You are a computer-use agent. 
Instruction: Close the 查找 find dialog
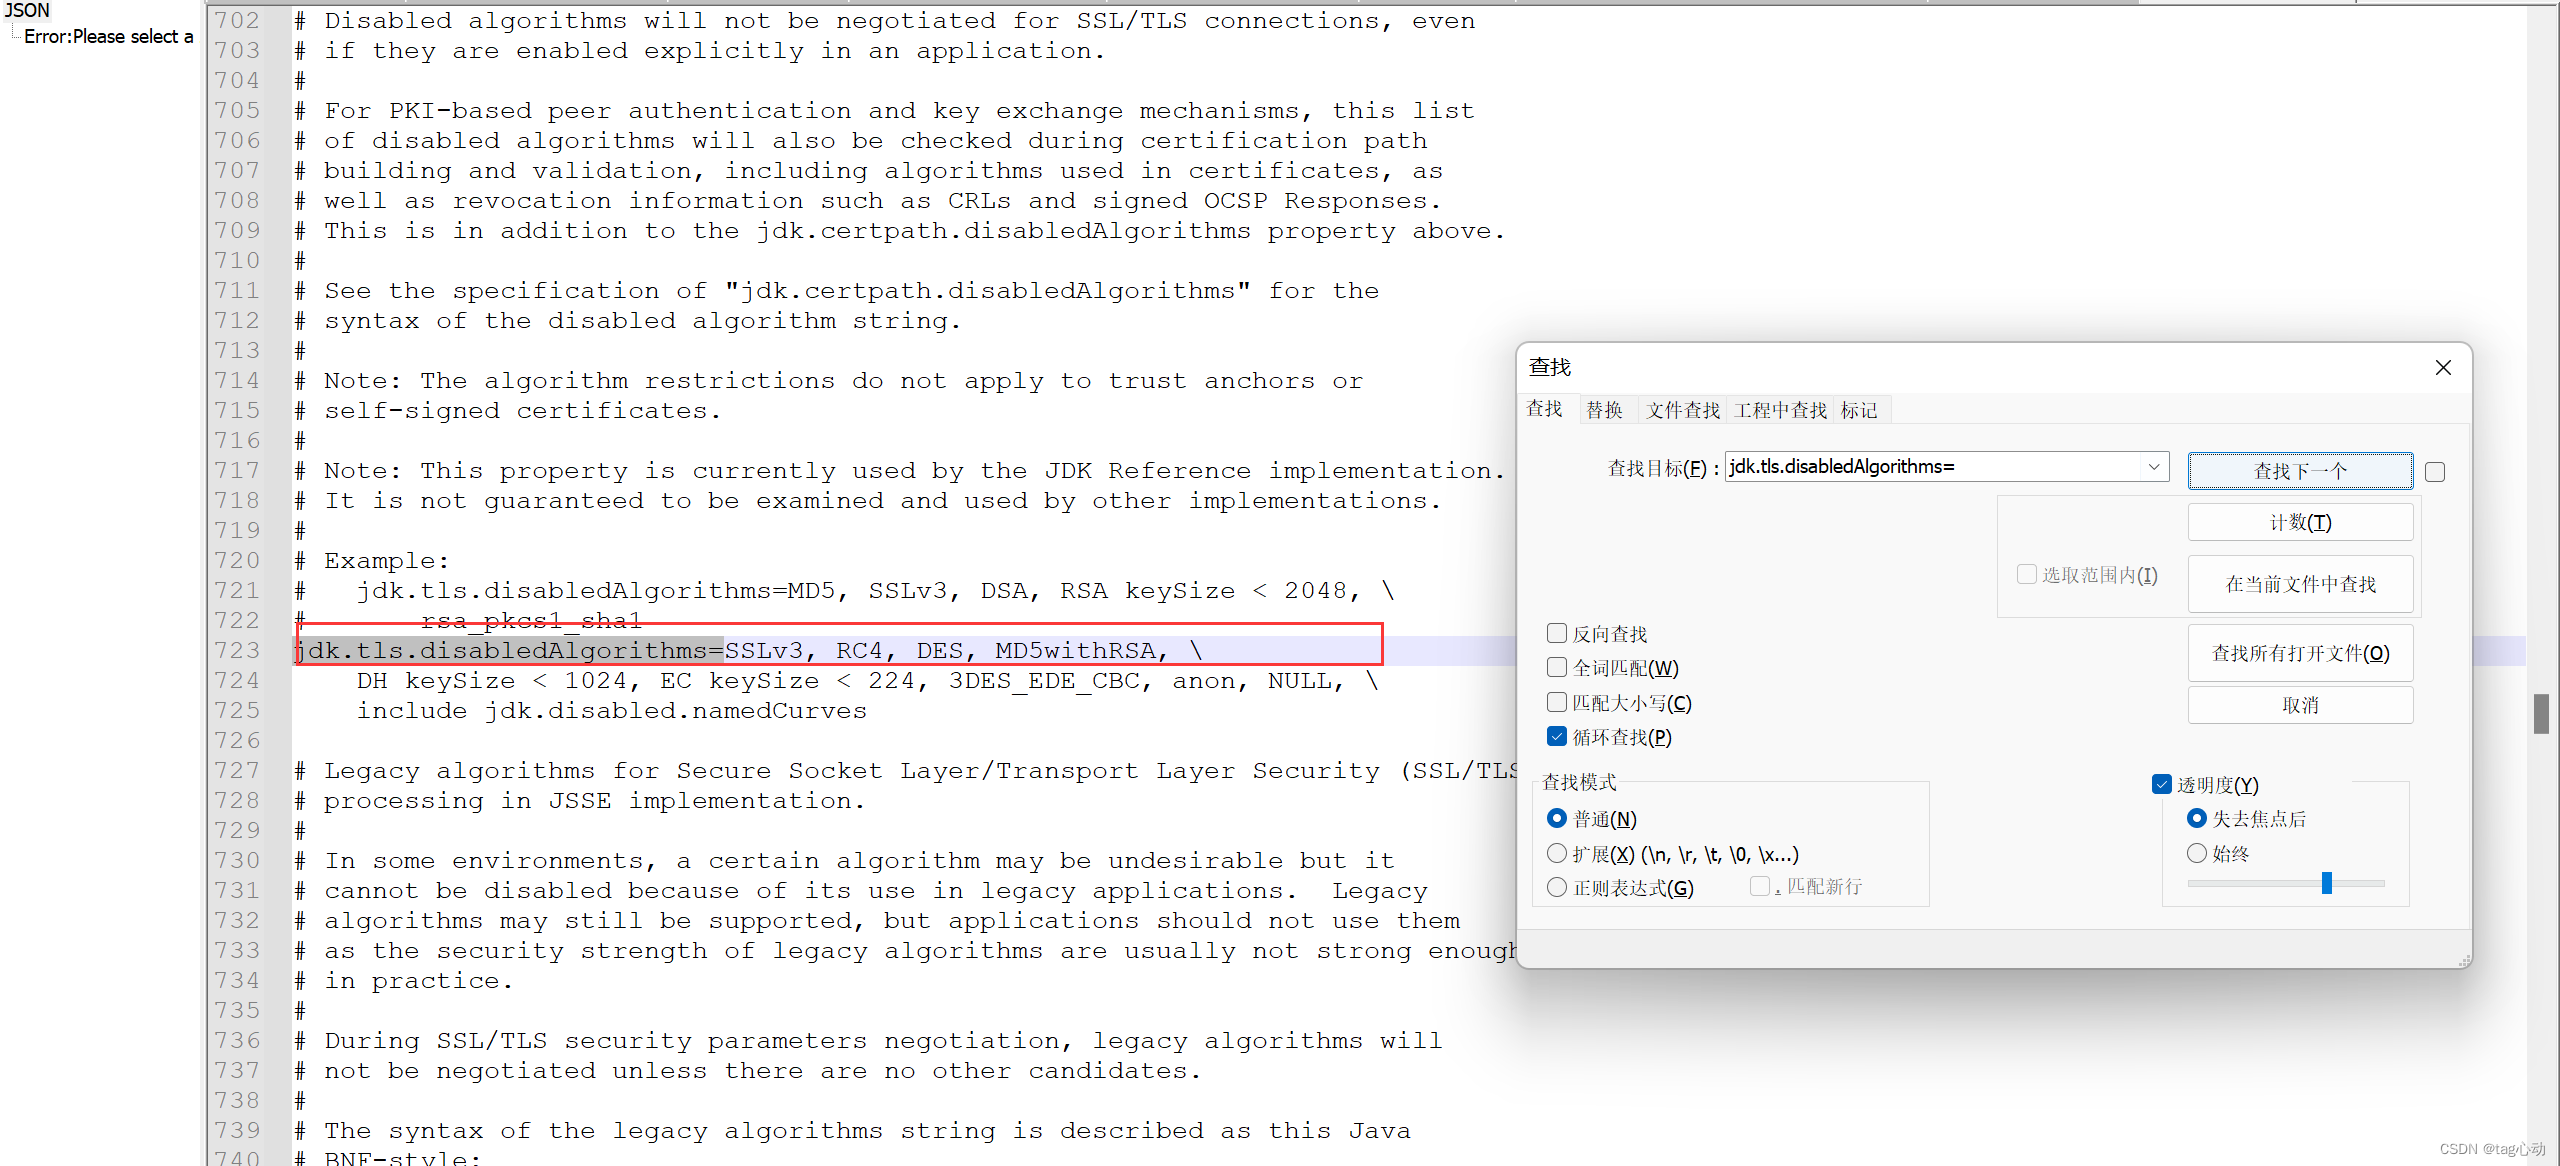[2442, 367]
